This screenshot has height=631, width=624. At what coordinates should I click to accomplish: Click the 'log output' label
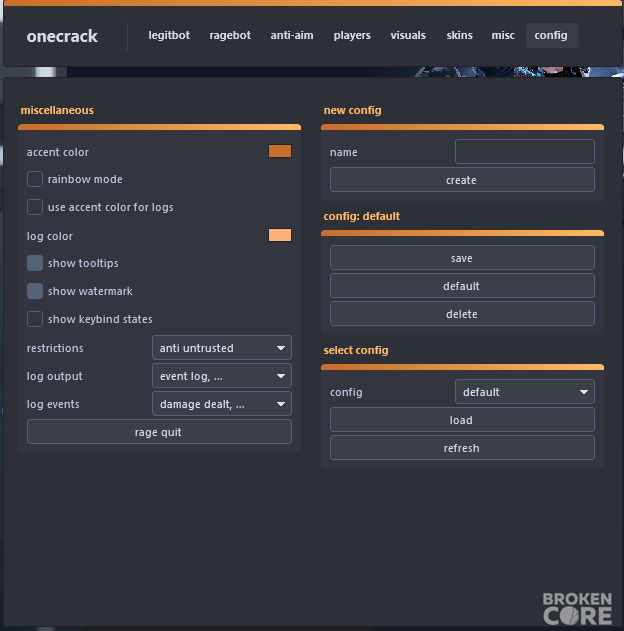coord(54,376)
